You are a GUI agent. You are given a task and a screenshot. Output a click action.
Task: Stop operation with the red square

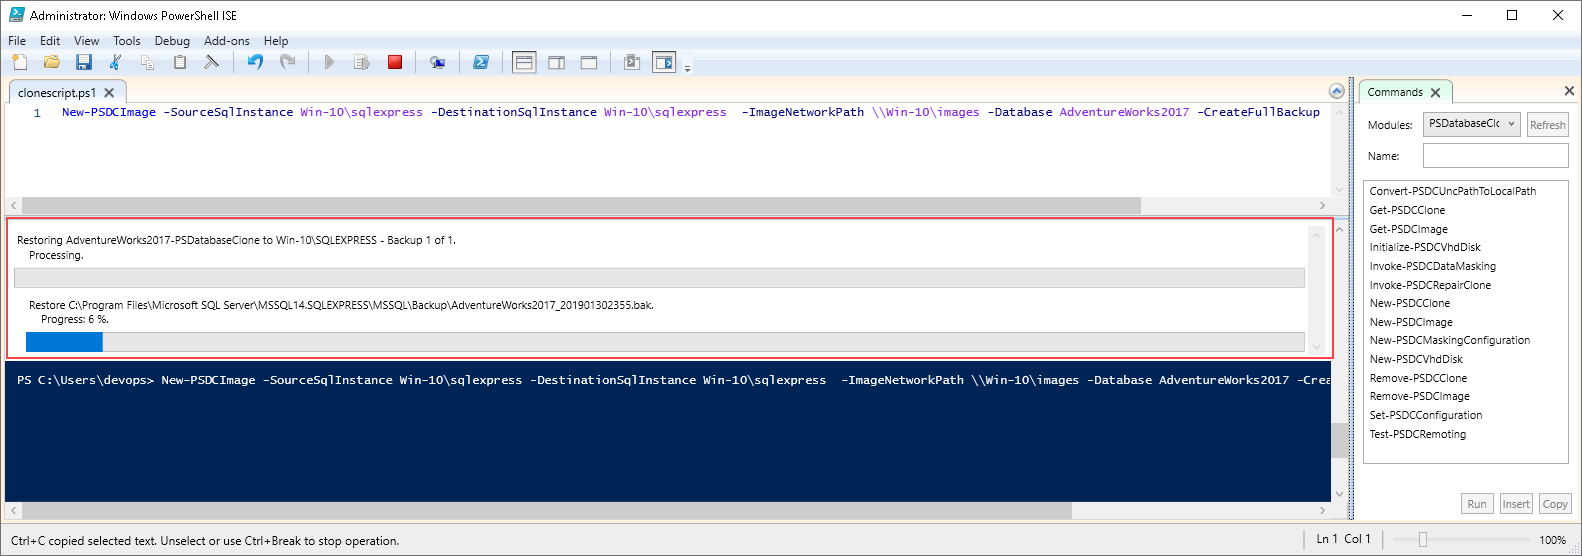coord(395,62)
